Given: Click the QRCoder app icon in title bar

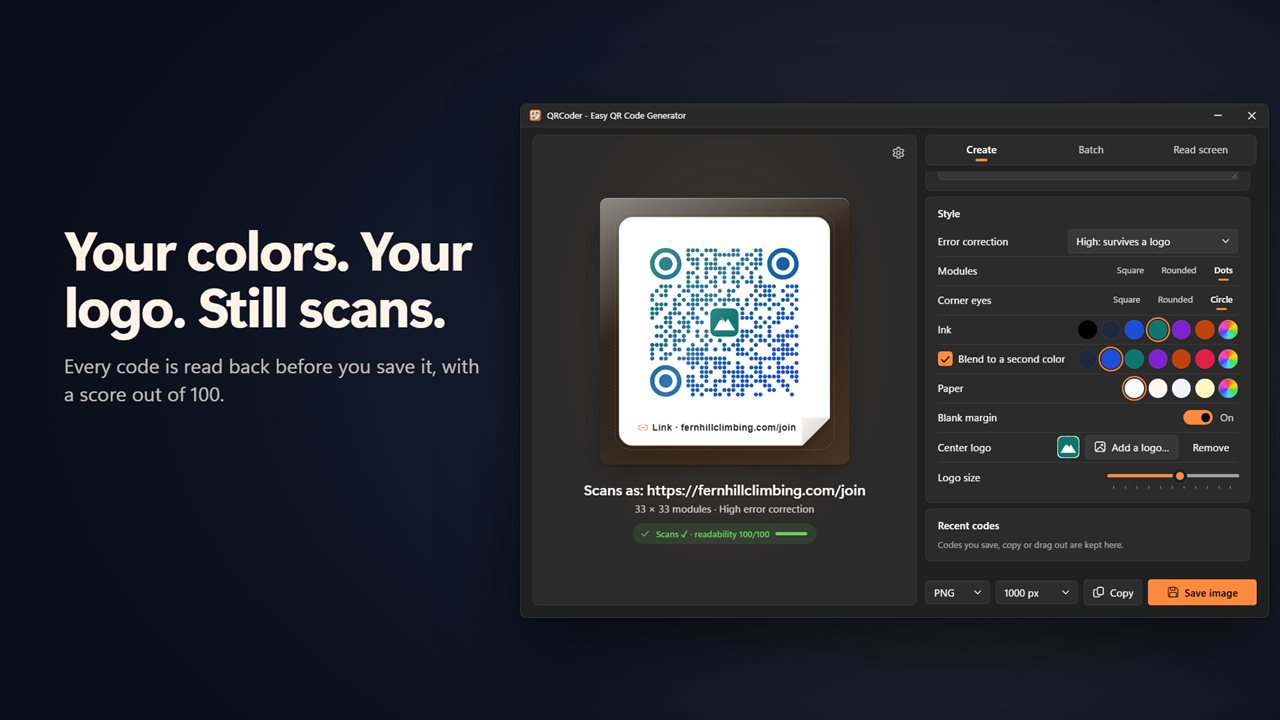Looking at the screenshot, I should click(x=536, y=116).
